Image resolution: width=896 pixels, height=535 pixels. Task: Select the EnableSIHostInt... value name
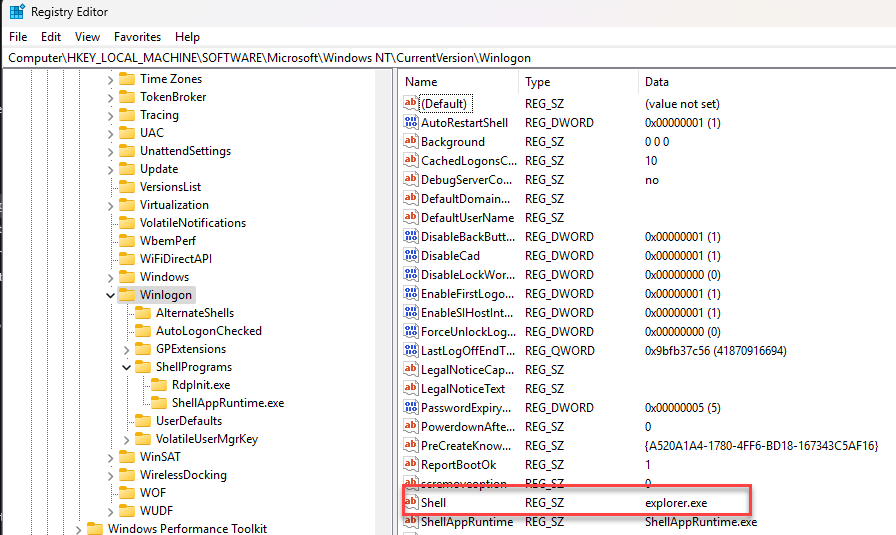(467, 313)
